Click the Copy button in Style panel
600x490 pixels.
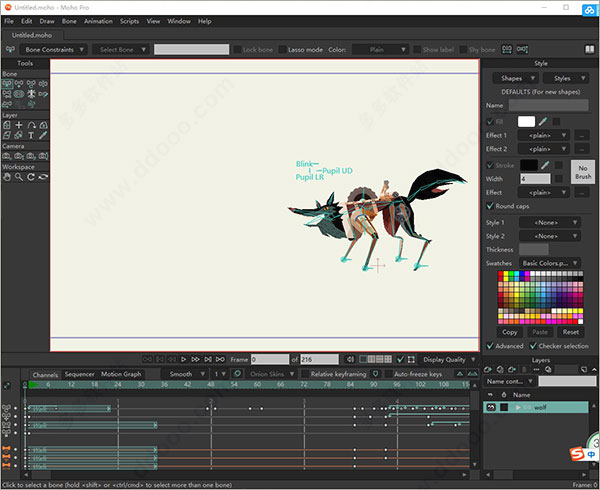point(509,332)
